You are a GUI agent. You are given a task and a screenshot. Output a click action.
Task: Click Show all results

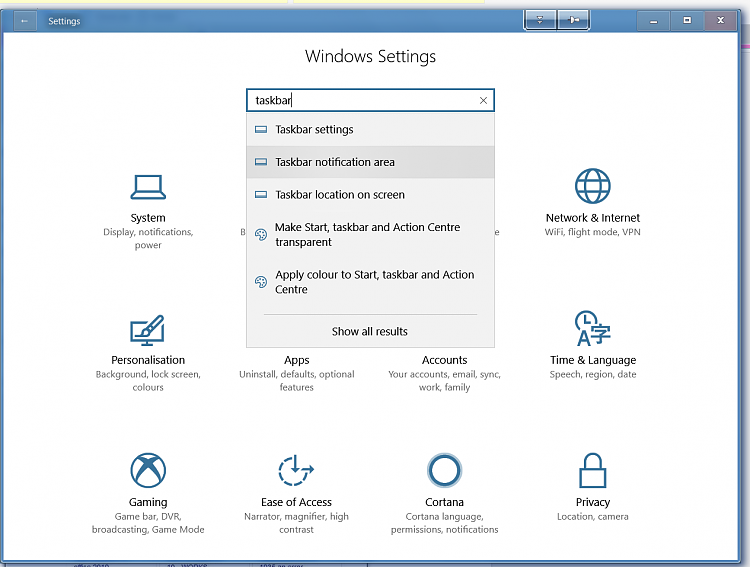[x=370, y=331]
